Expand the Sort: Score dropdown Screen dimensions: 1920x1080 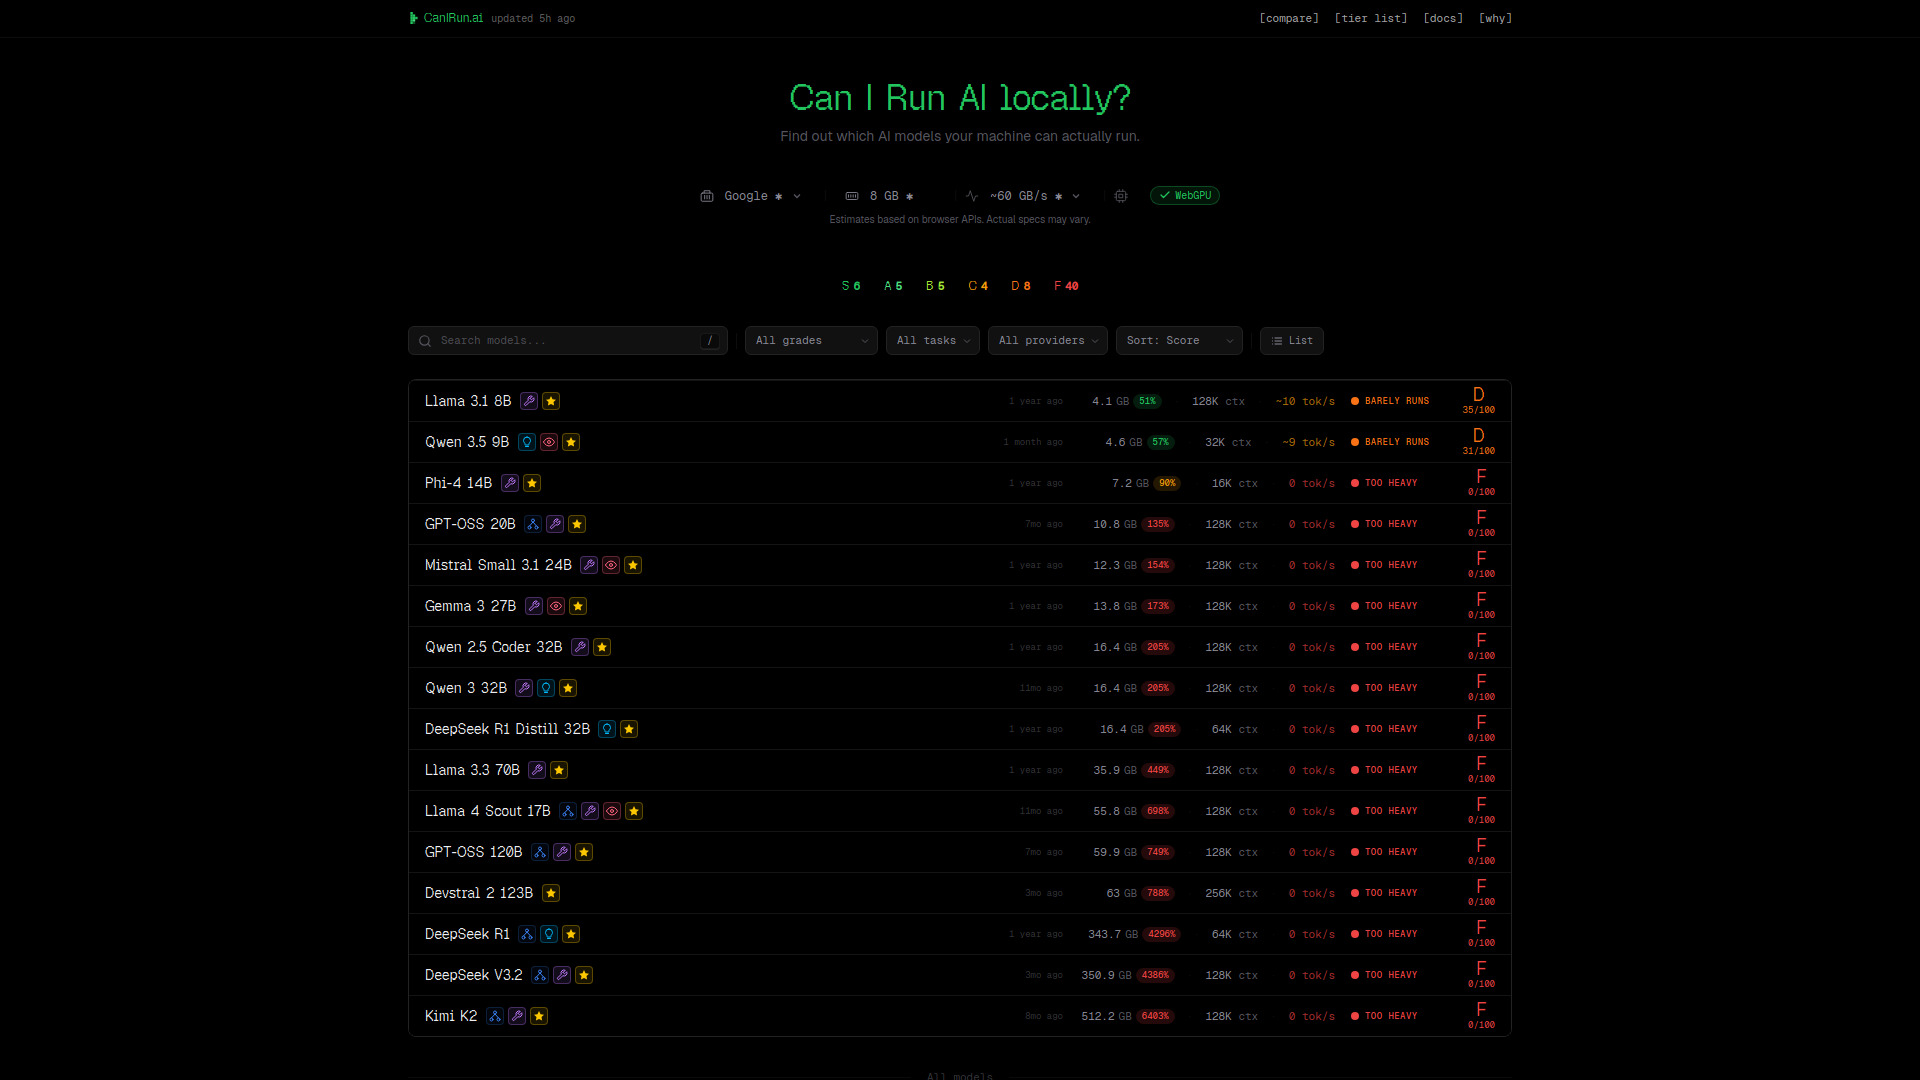click(x=1179, y=341)
